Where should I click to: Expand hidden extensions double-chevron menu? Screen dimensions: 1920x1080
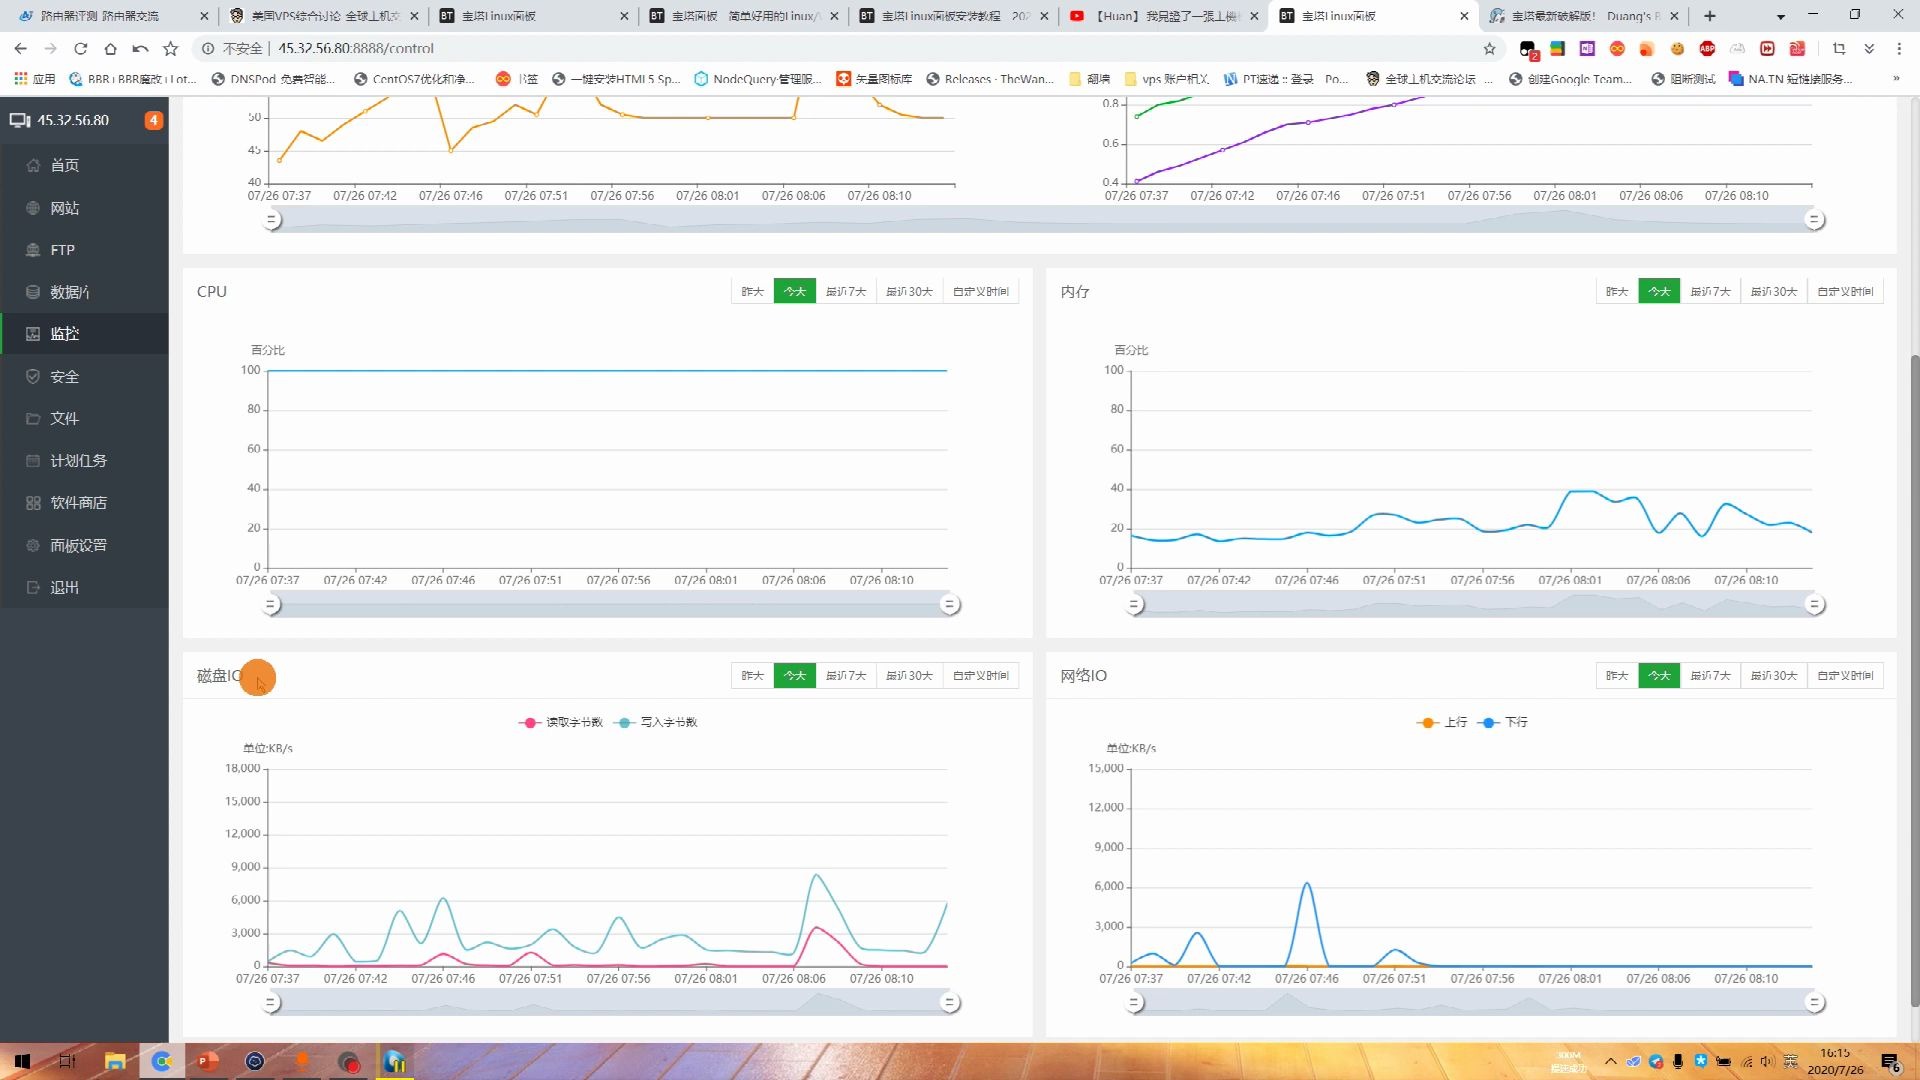click(1869, 48)
